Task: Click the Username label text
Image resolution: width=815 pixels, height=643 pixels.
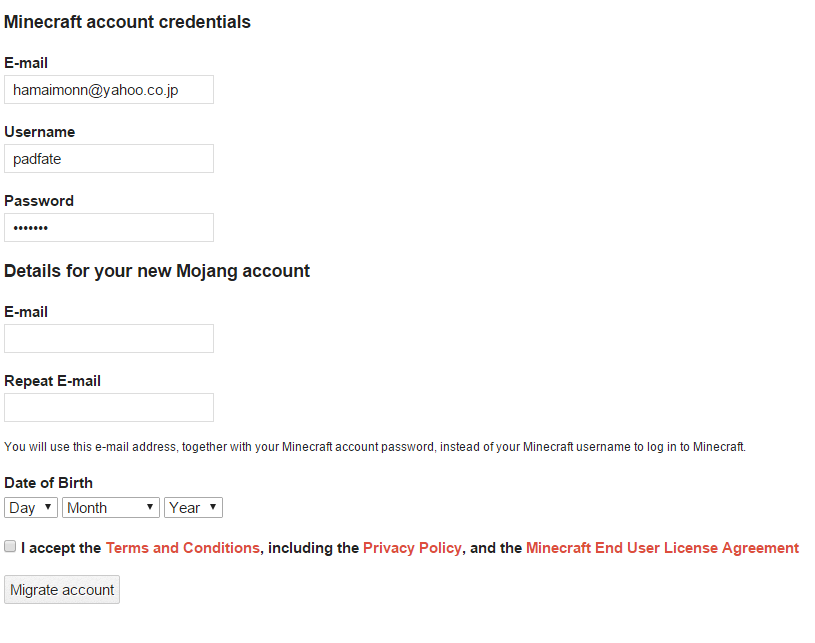Action: pos(40,132)
